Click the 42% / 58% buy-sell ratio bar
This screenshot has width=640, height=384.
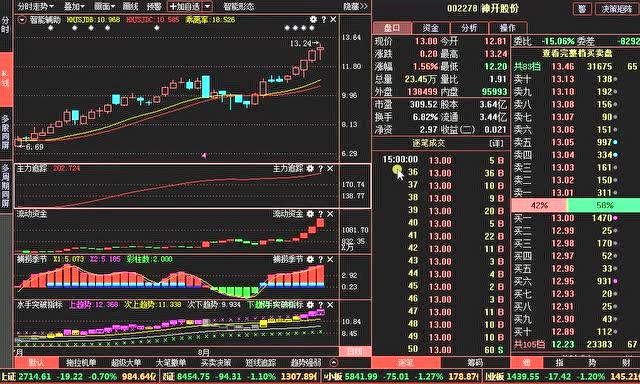pyautogui.click(x=576, y=205)
